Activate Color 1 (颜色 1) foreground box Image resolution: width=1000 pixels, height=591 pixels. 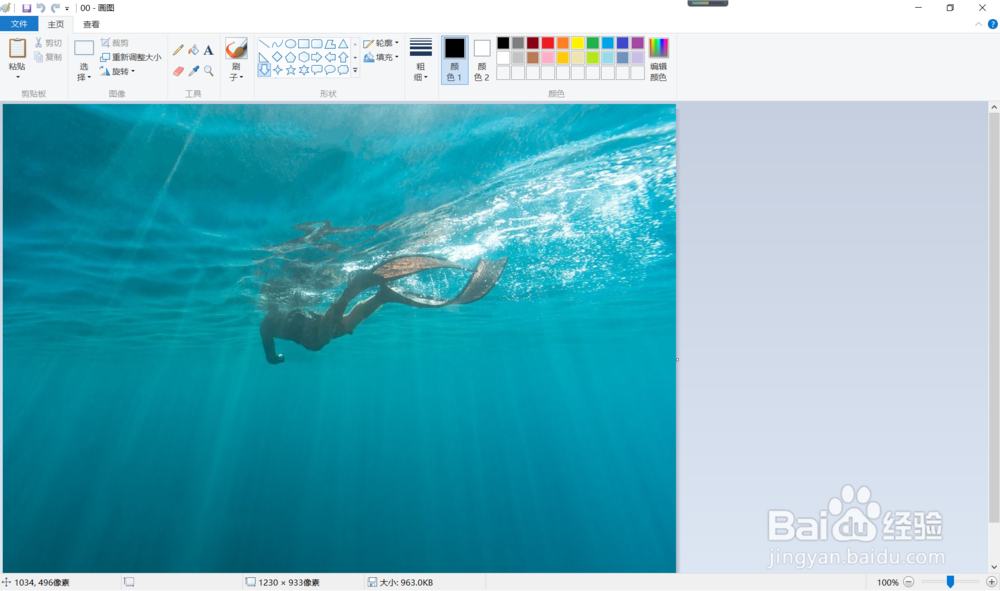[x=455, y=59]
